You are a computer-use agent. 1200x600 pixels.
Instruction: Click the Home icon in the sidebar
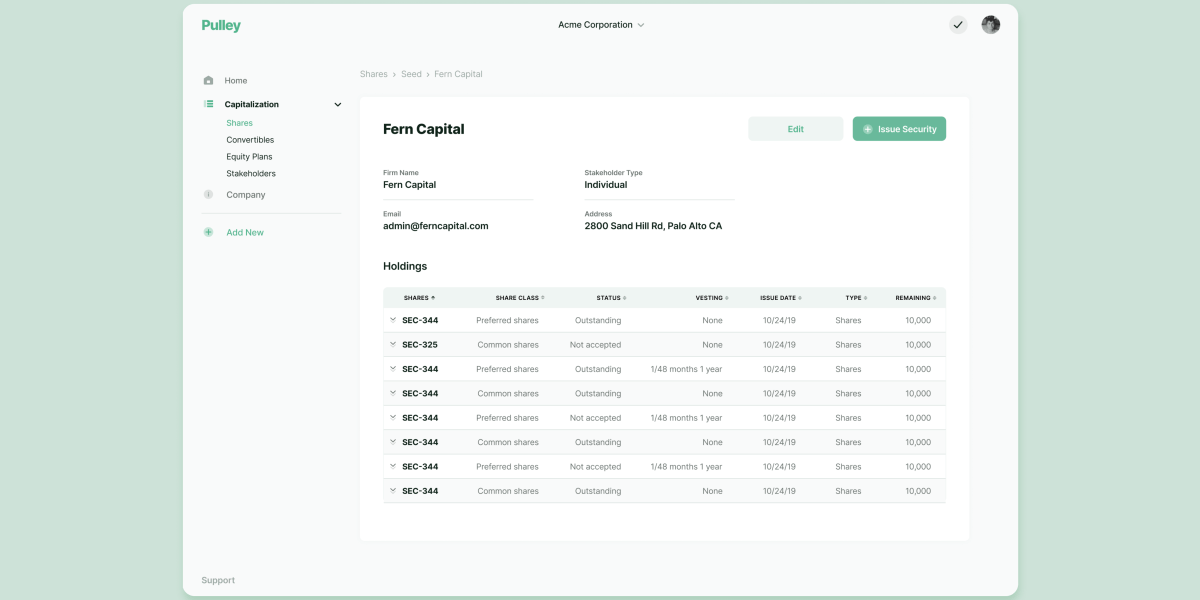[x=208, y=80]
